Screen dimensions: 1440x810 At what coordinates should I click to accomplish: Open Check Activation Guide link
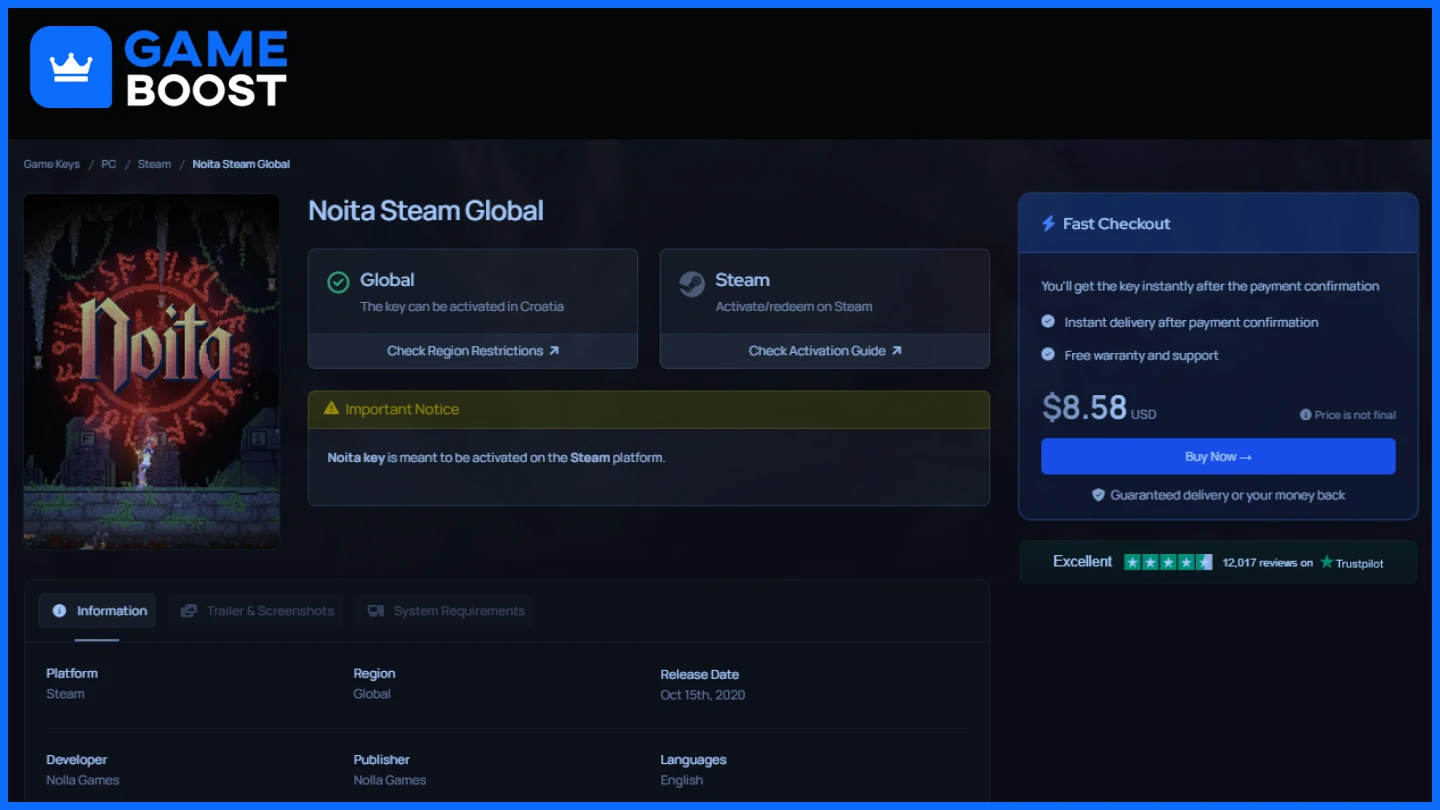825,351
